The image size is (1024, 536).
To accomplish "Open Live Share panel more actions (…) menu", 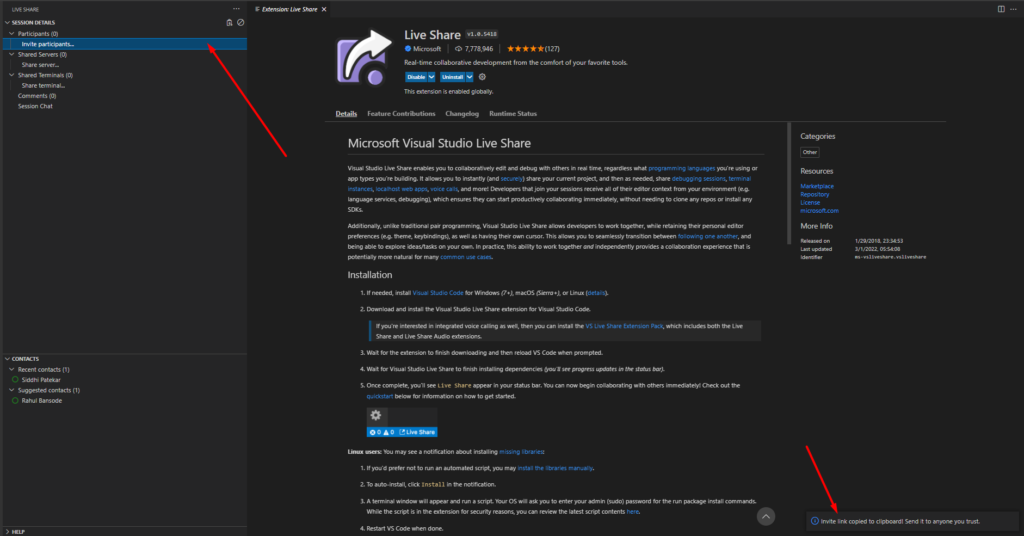I will point(236,9).
